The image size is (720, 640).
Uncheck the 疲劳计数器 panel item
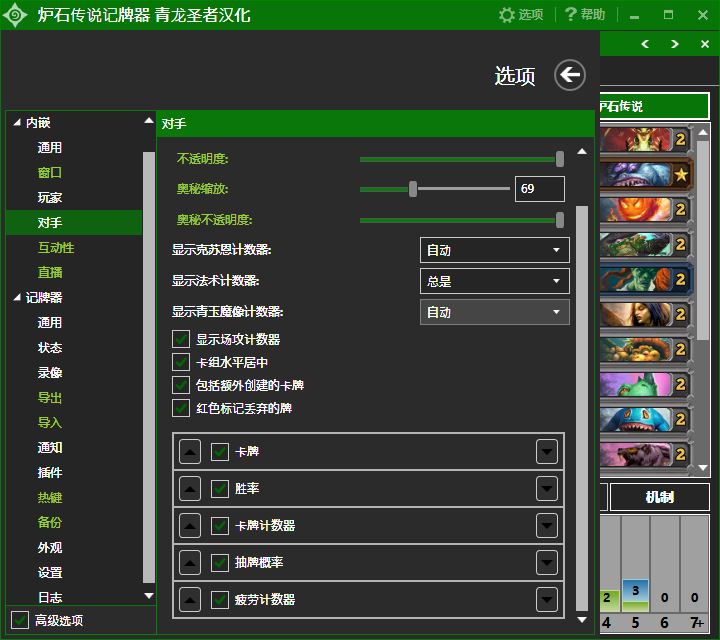point(219,600)
